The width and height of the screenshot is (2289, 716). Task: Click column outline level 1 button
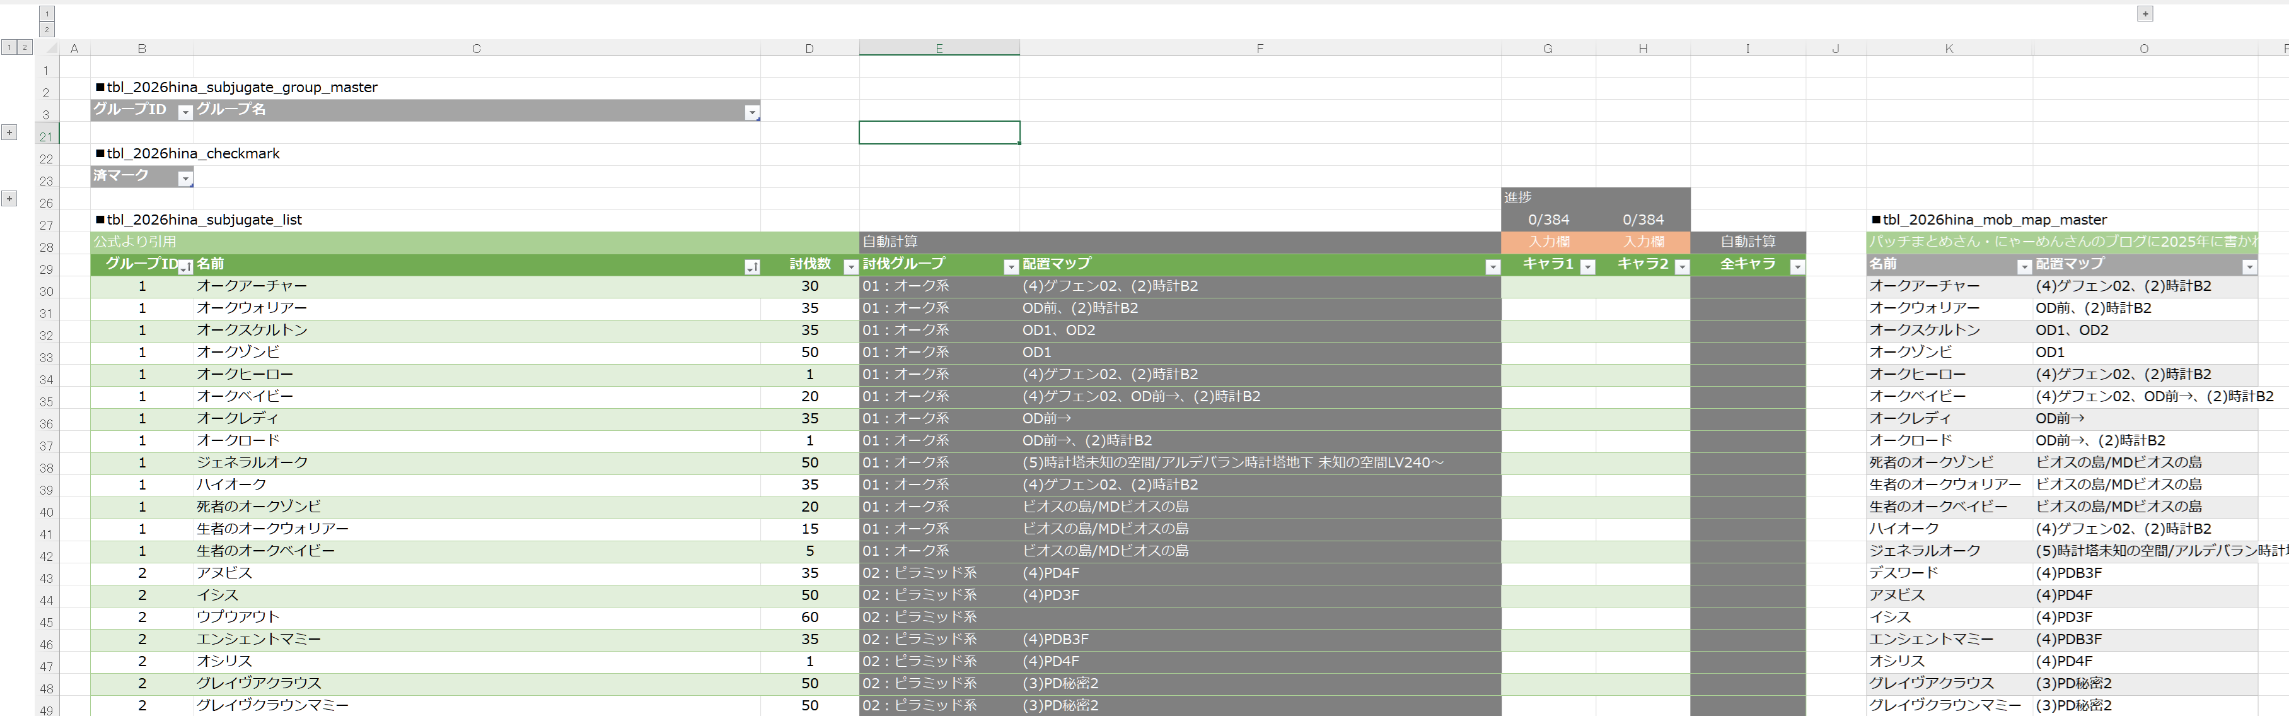click(47, 14)
